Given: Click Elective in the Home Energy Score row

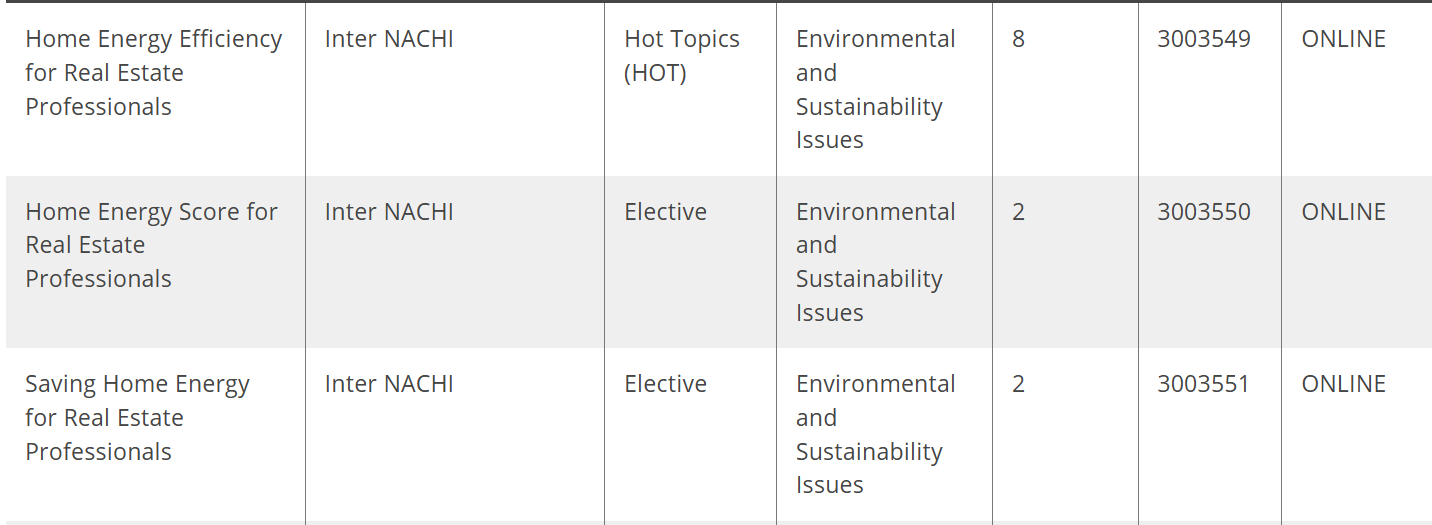Looking at the screenshot, I should click(665, 212).
